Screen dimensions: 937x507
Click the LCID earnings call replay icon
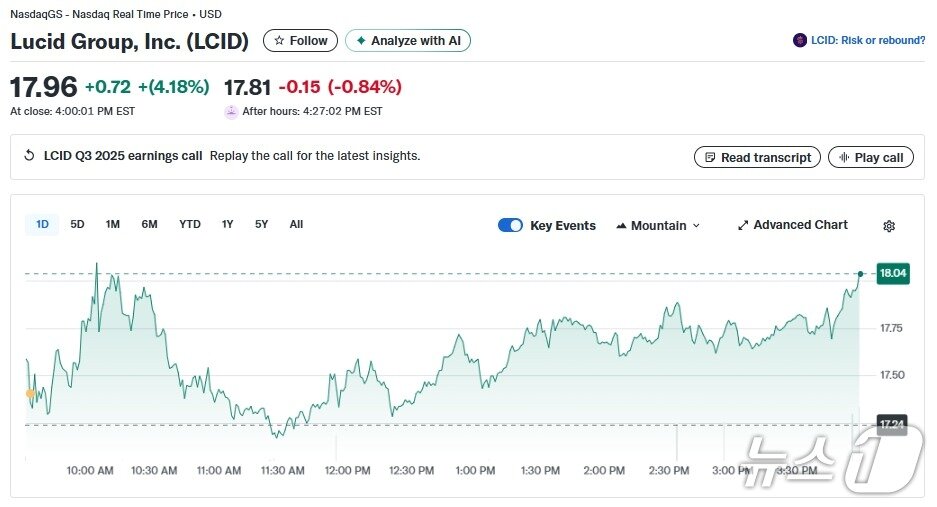(29, 156)
